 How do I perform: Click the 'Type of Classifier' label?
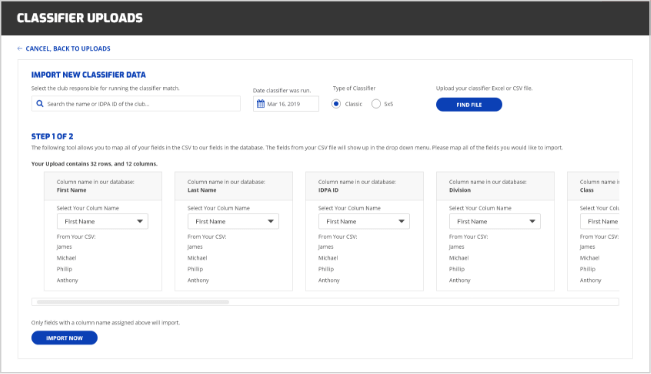[x=354, y=88]
